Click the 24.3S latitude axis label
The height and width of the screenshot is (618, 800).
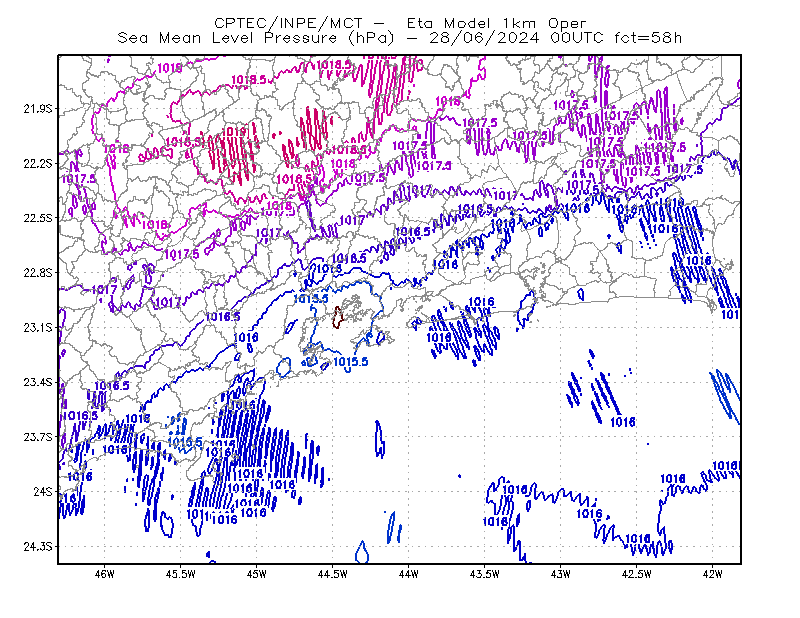coord(38,547)
